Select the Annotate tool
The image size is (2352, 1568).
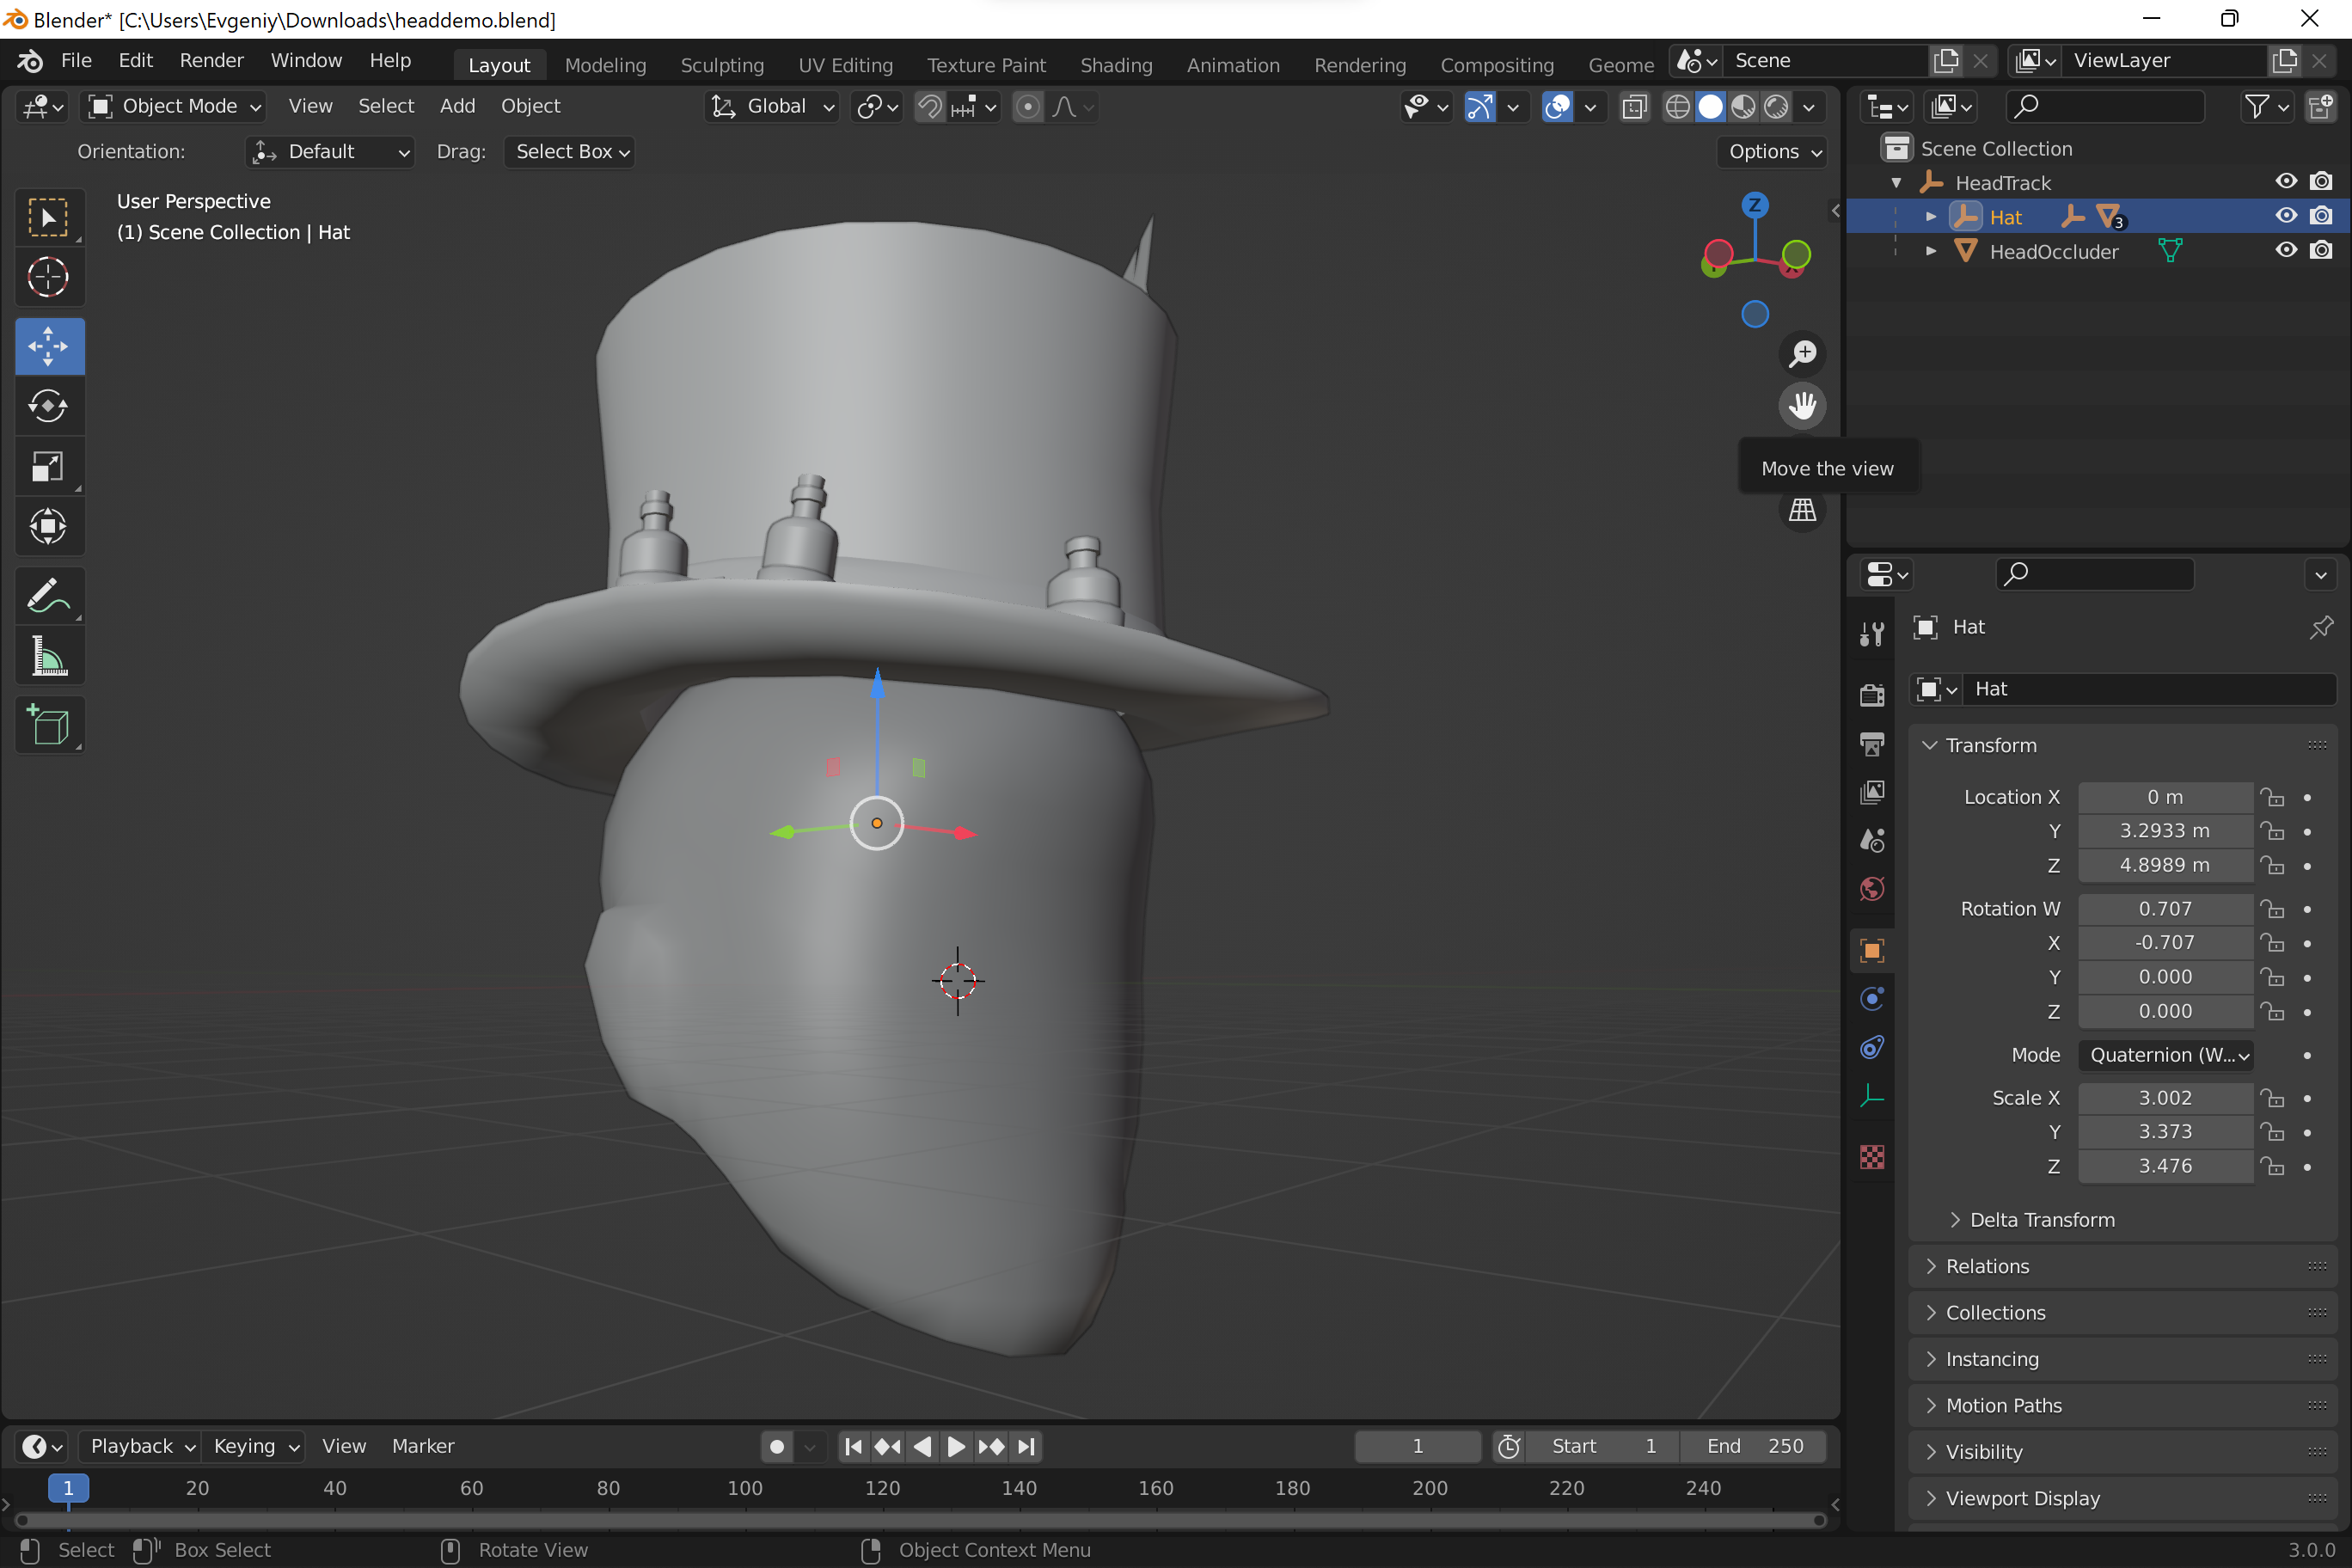click(x=49, y=596)
